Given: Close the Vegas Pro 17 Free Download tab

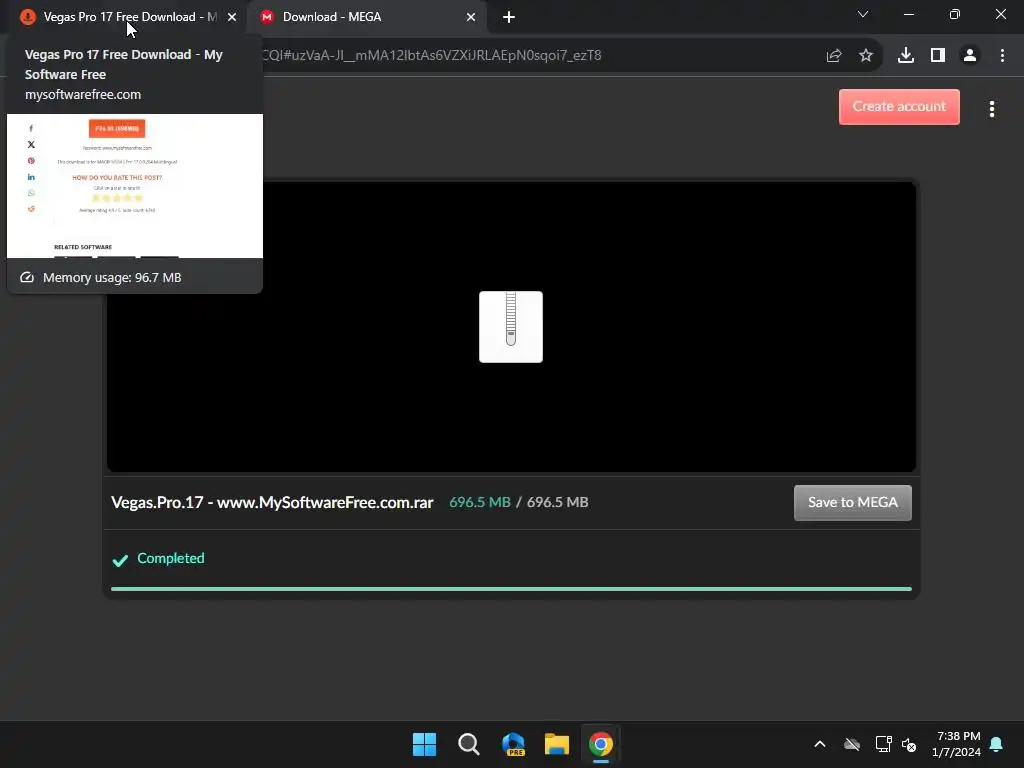Looking at the screenshot, I should coord(232,18).
